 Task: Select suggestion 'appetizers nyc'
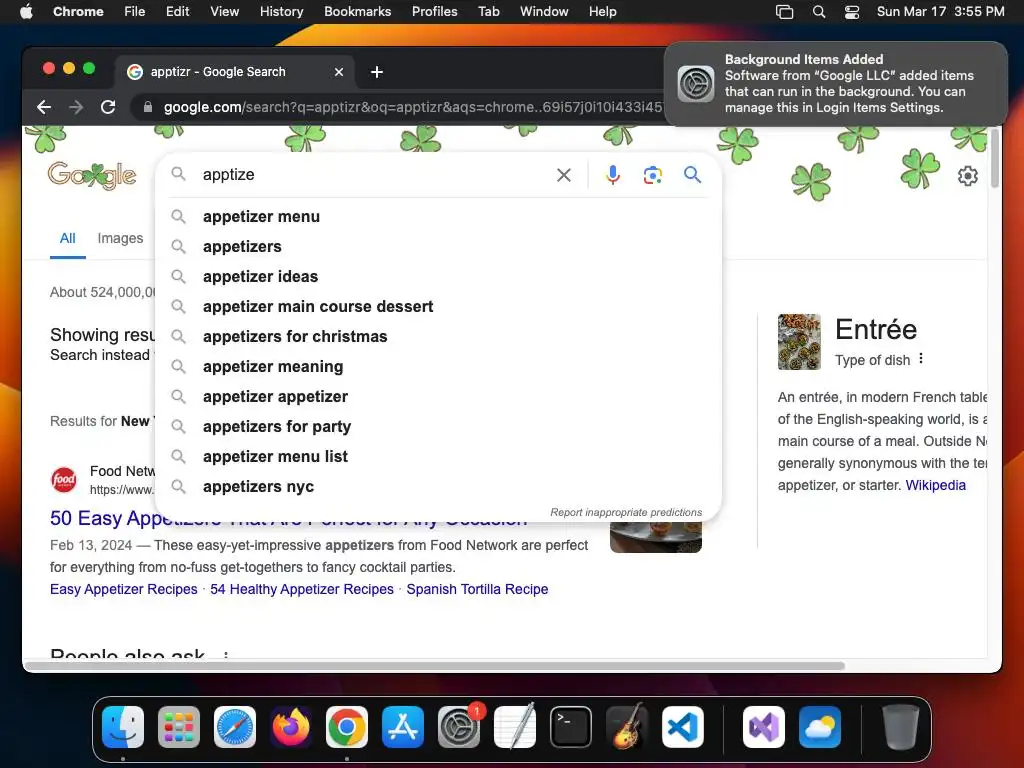pyautogui.click(x=439, y=487)
